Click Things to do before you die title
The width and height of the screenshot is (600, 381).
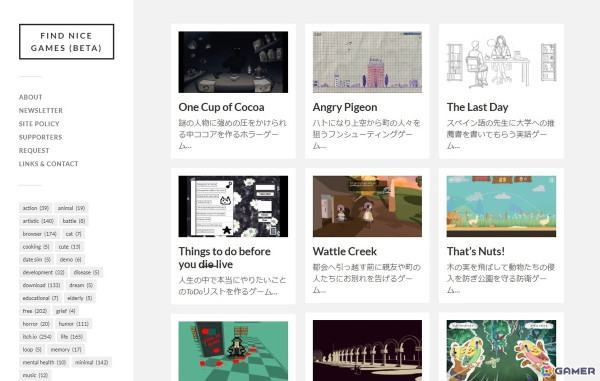pyautogui.click(x=225, y=258)
